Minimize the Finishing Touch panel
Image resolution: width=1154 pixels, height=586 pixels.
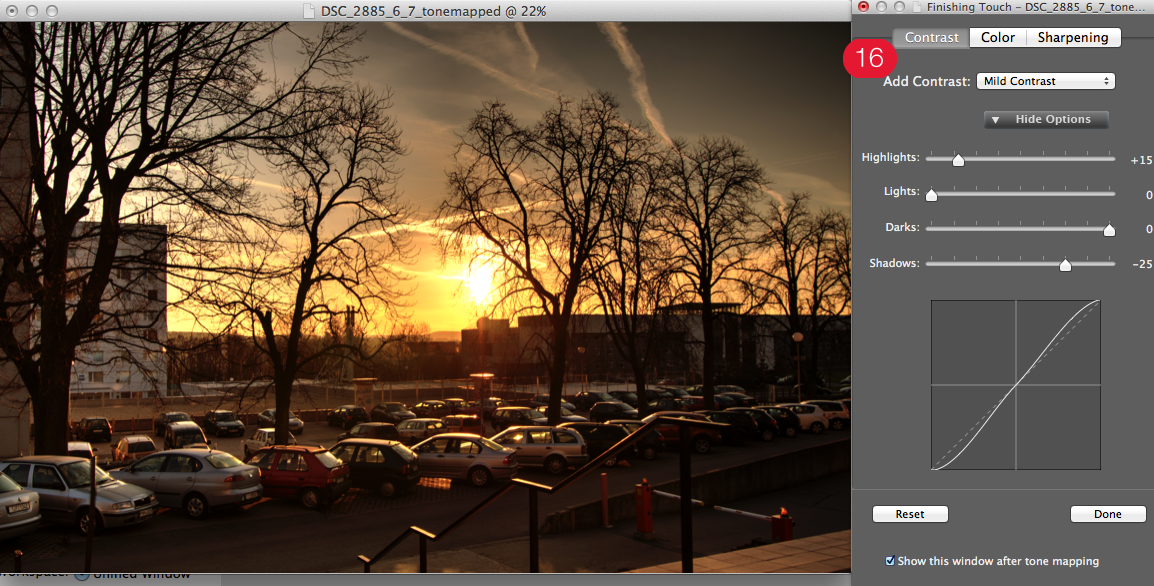882,7
